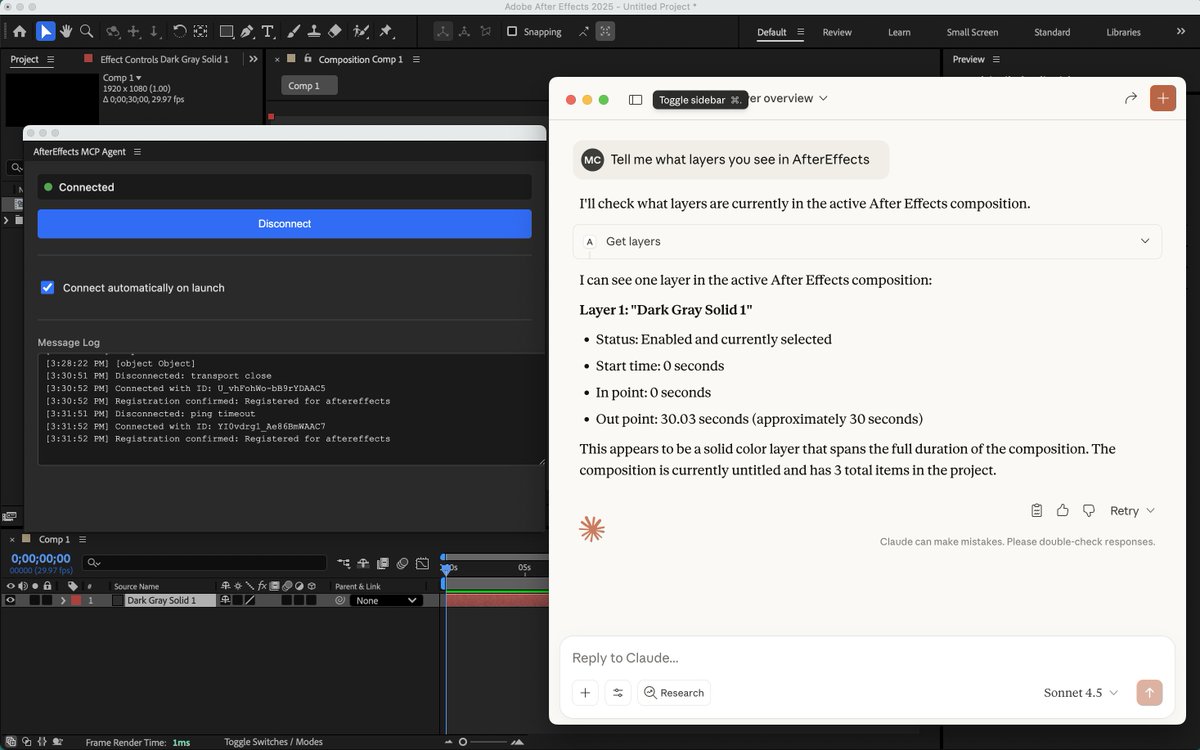Screen dimensions: 1200x750
Task: Expand the workspace overflow chevrons
Action: [1181, 32]
